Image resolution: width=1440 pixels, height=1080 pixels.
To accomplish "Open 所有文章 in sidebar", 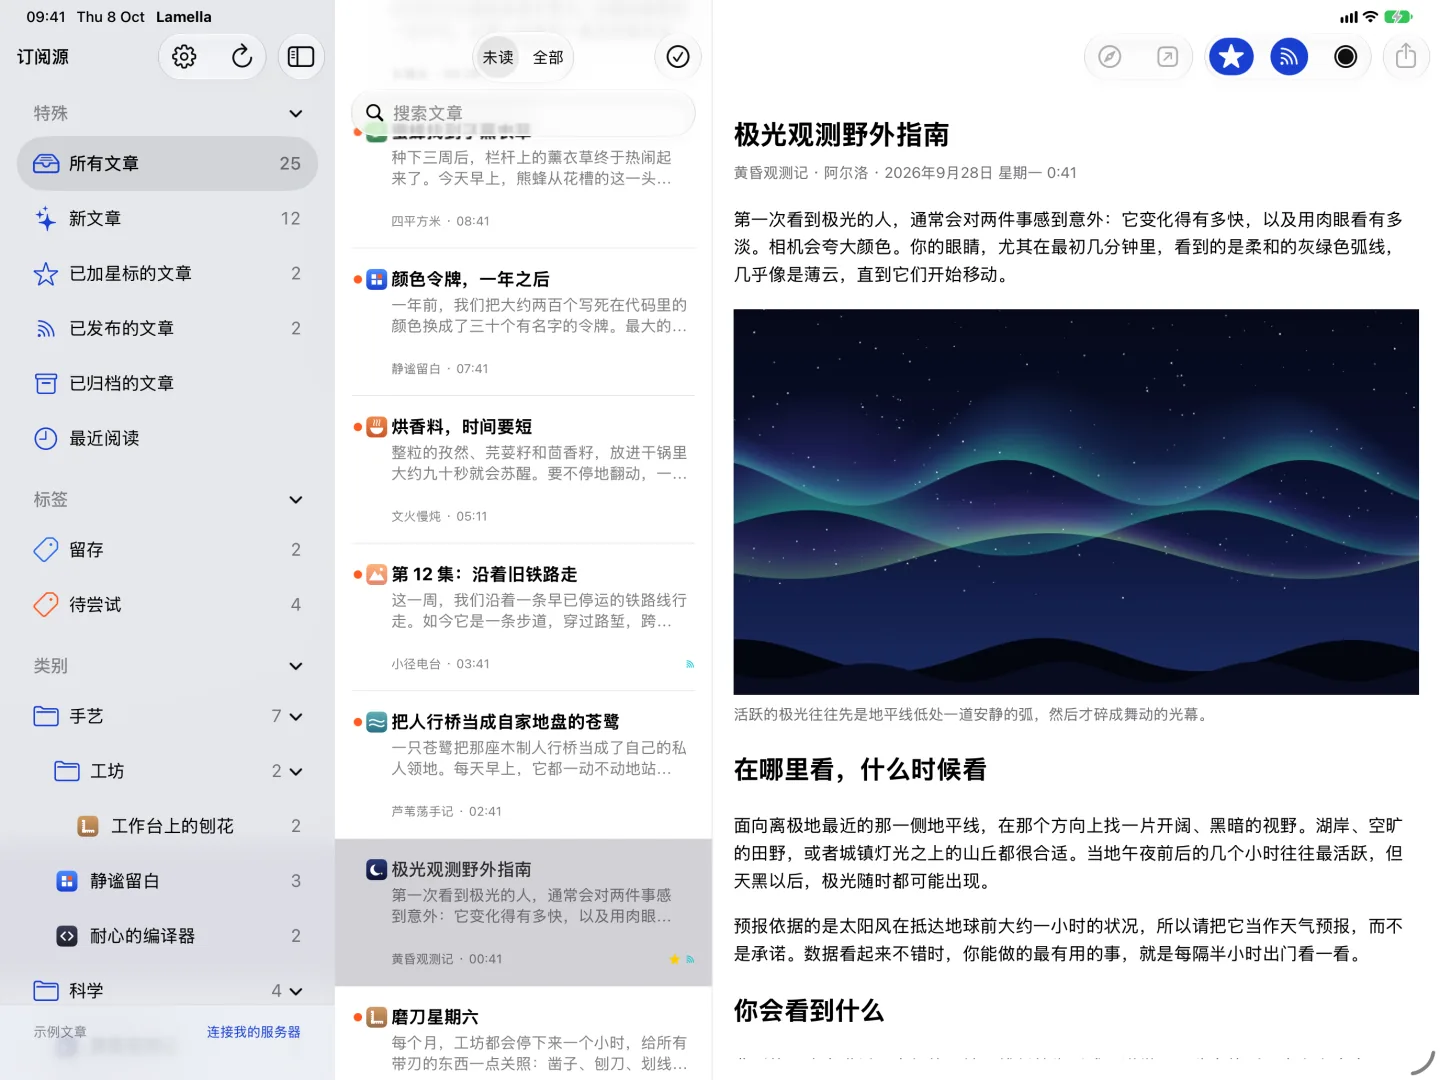I will click(167, 164).
